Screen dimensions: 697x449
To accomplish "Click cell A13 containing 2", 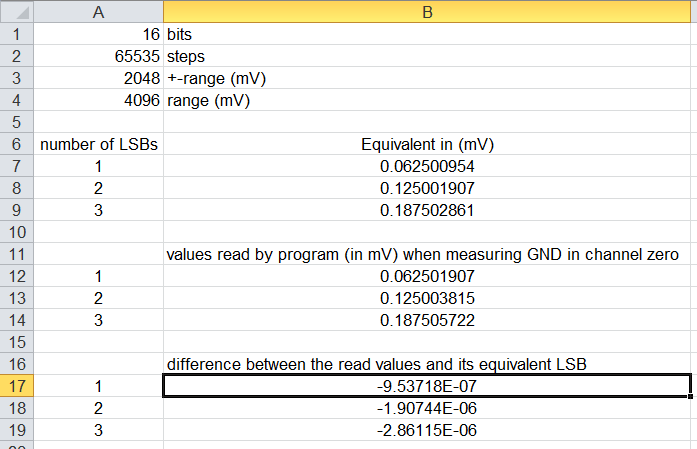I will (98, 298).
